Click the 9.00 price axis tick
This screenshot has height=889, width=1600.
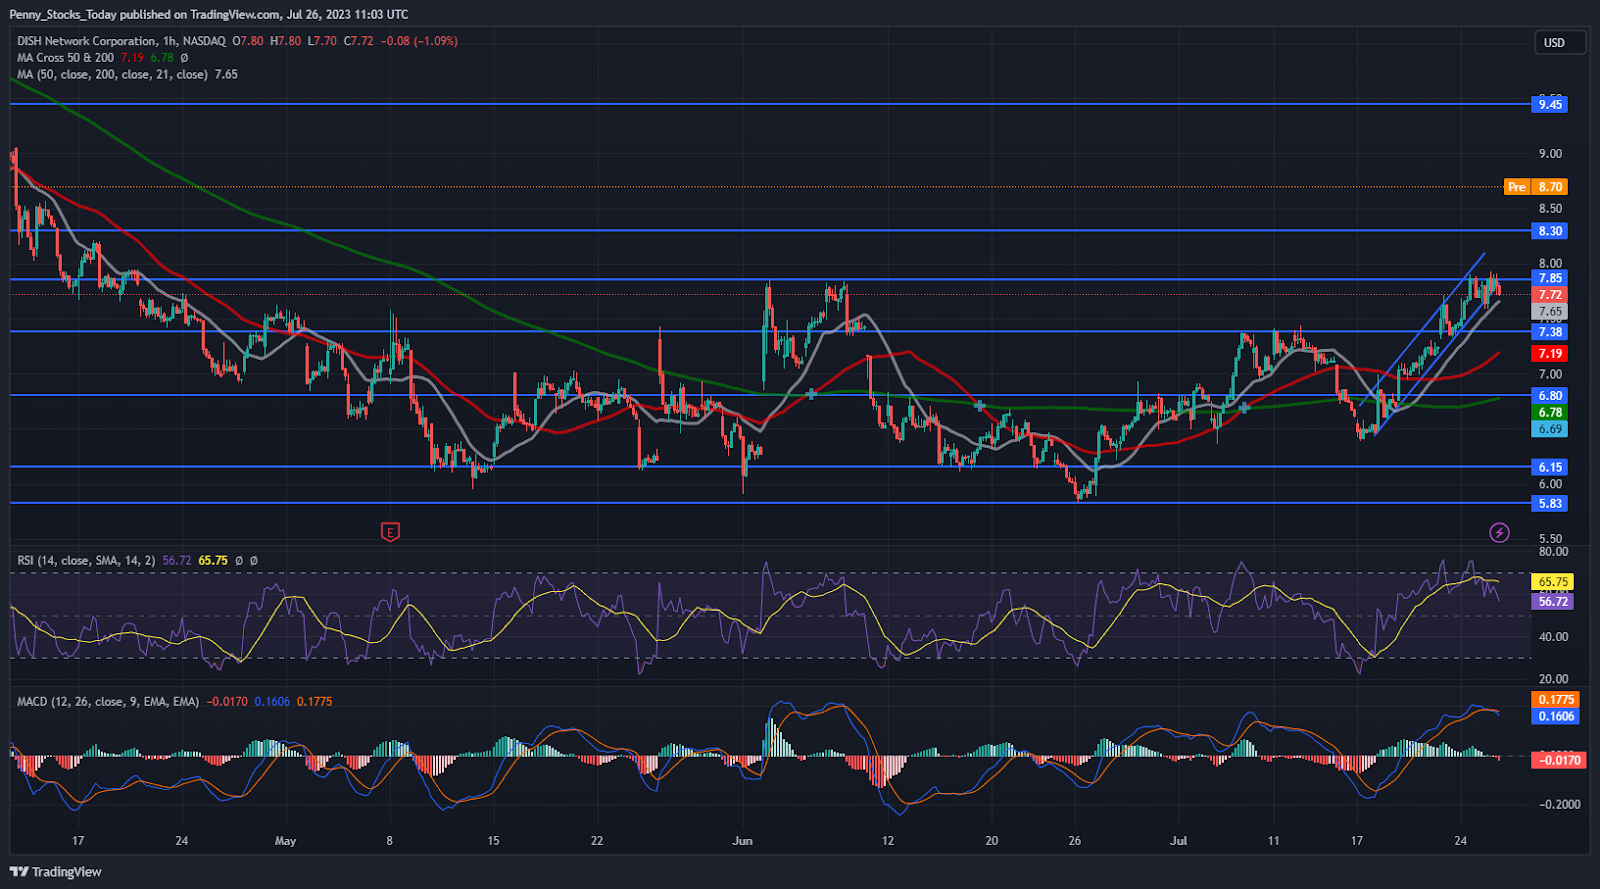click(1550, 154)
